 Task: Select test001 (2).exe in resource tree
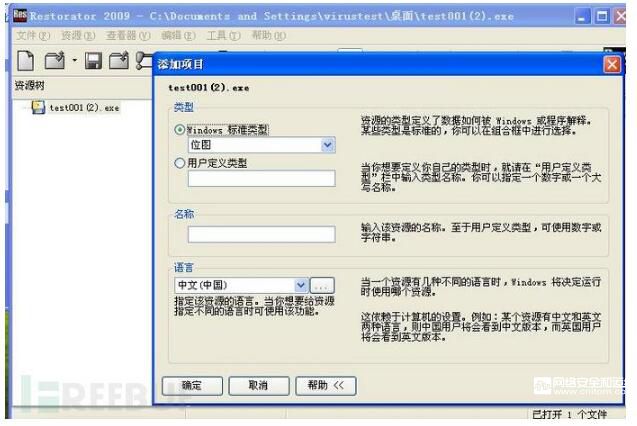[84, 108]
